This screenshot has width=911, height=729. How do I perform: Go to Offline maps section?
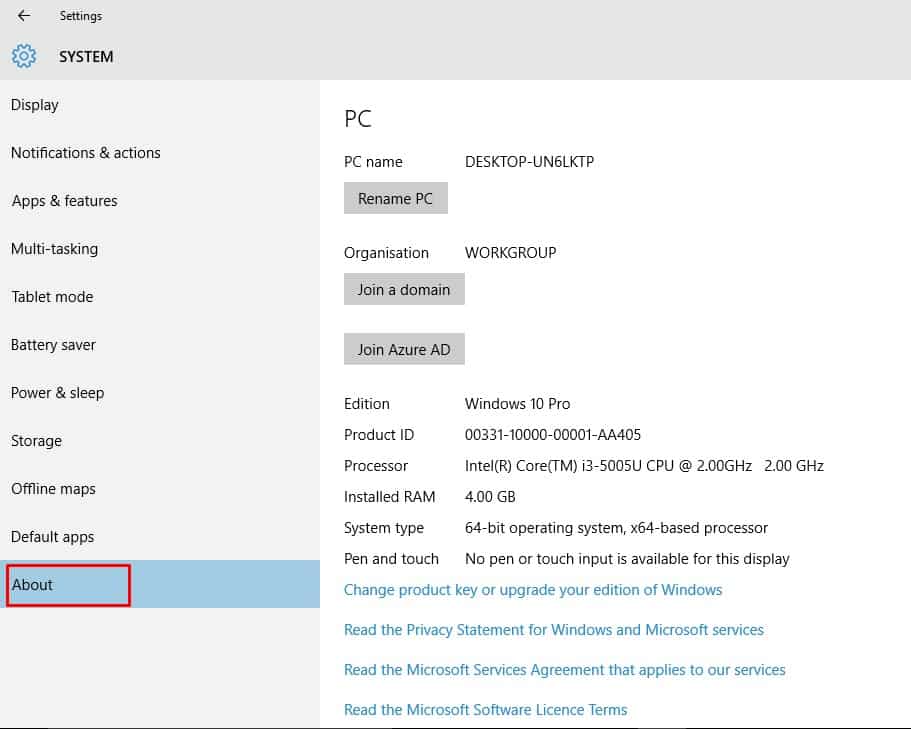(x=54, y=489)
